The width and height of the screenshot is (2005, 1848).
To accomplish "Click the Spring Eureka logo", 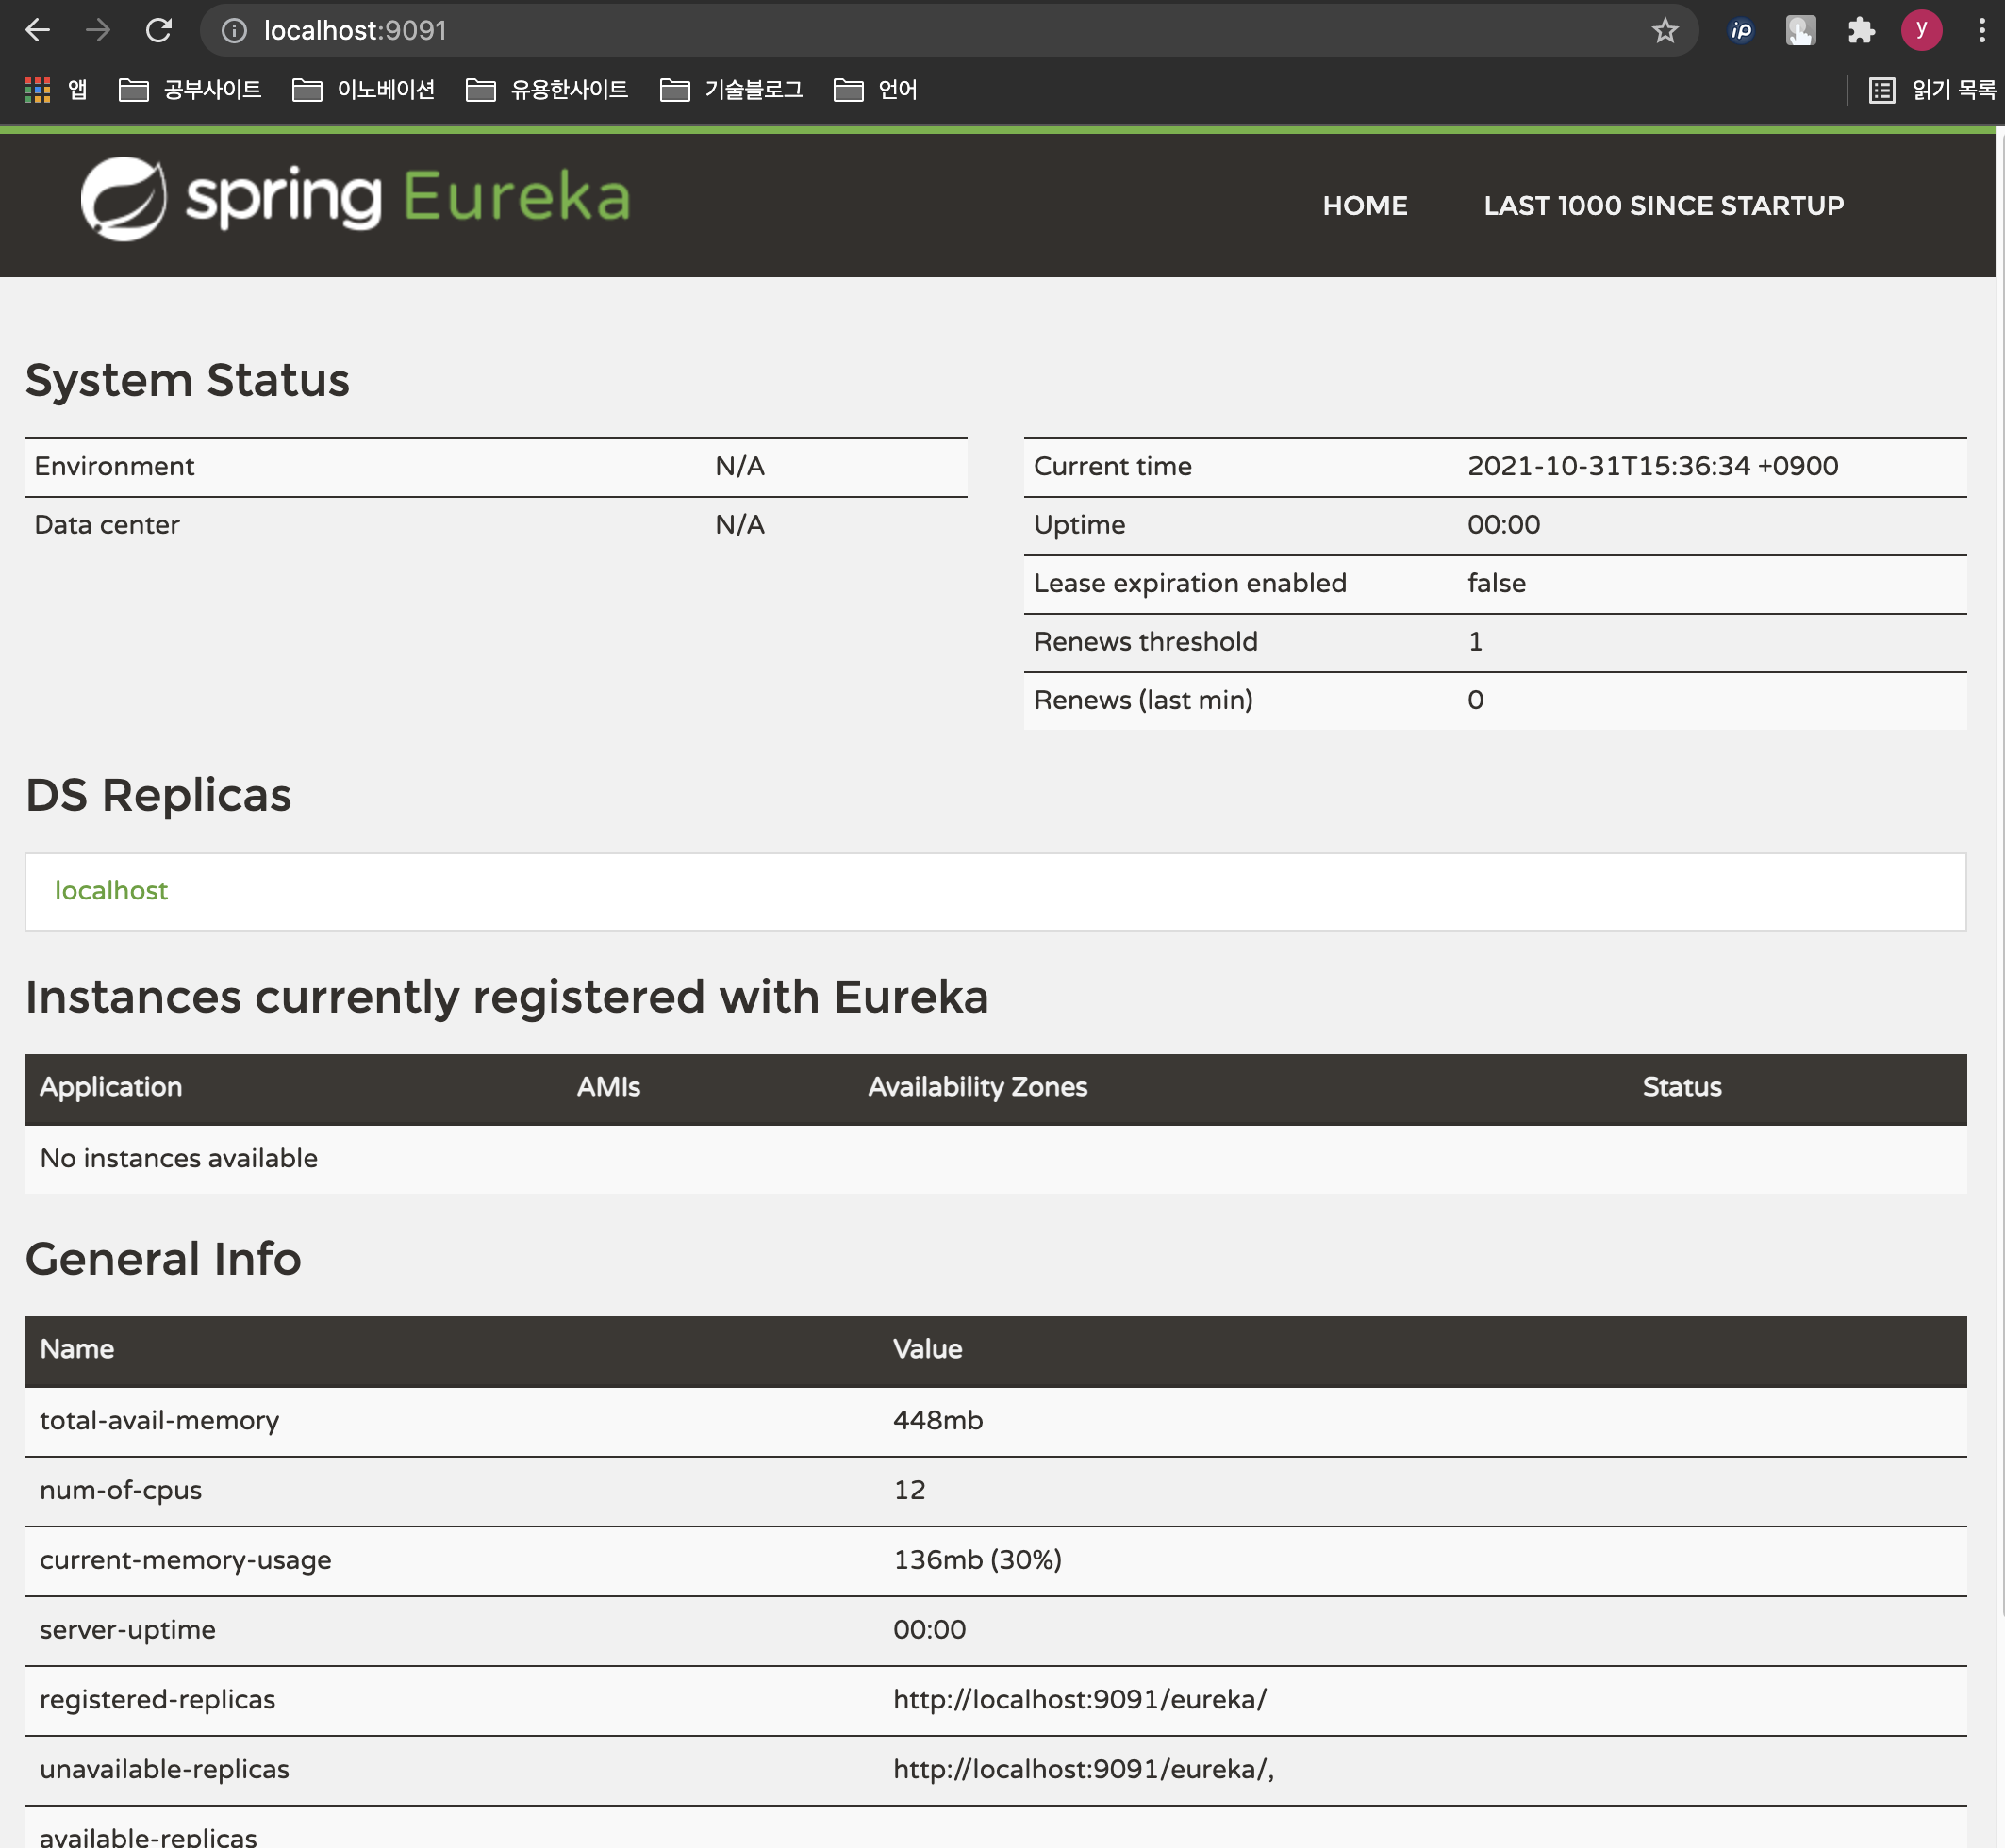I will [x=356, y=197].
